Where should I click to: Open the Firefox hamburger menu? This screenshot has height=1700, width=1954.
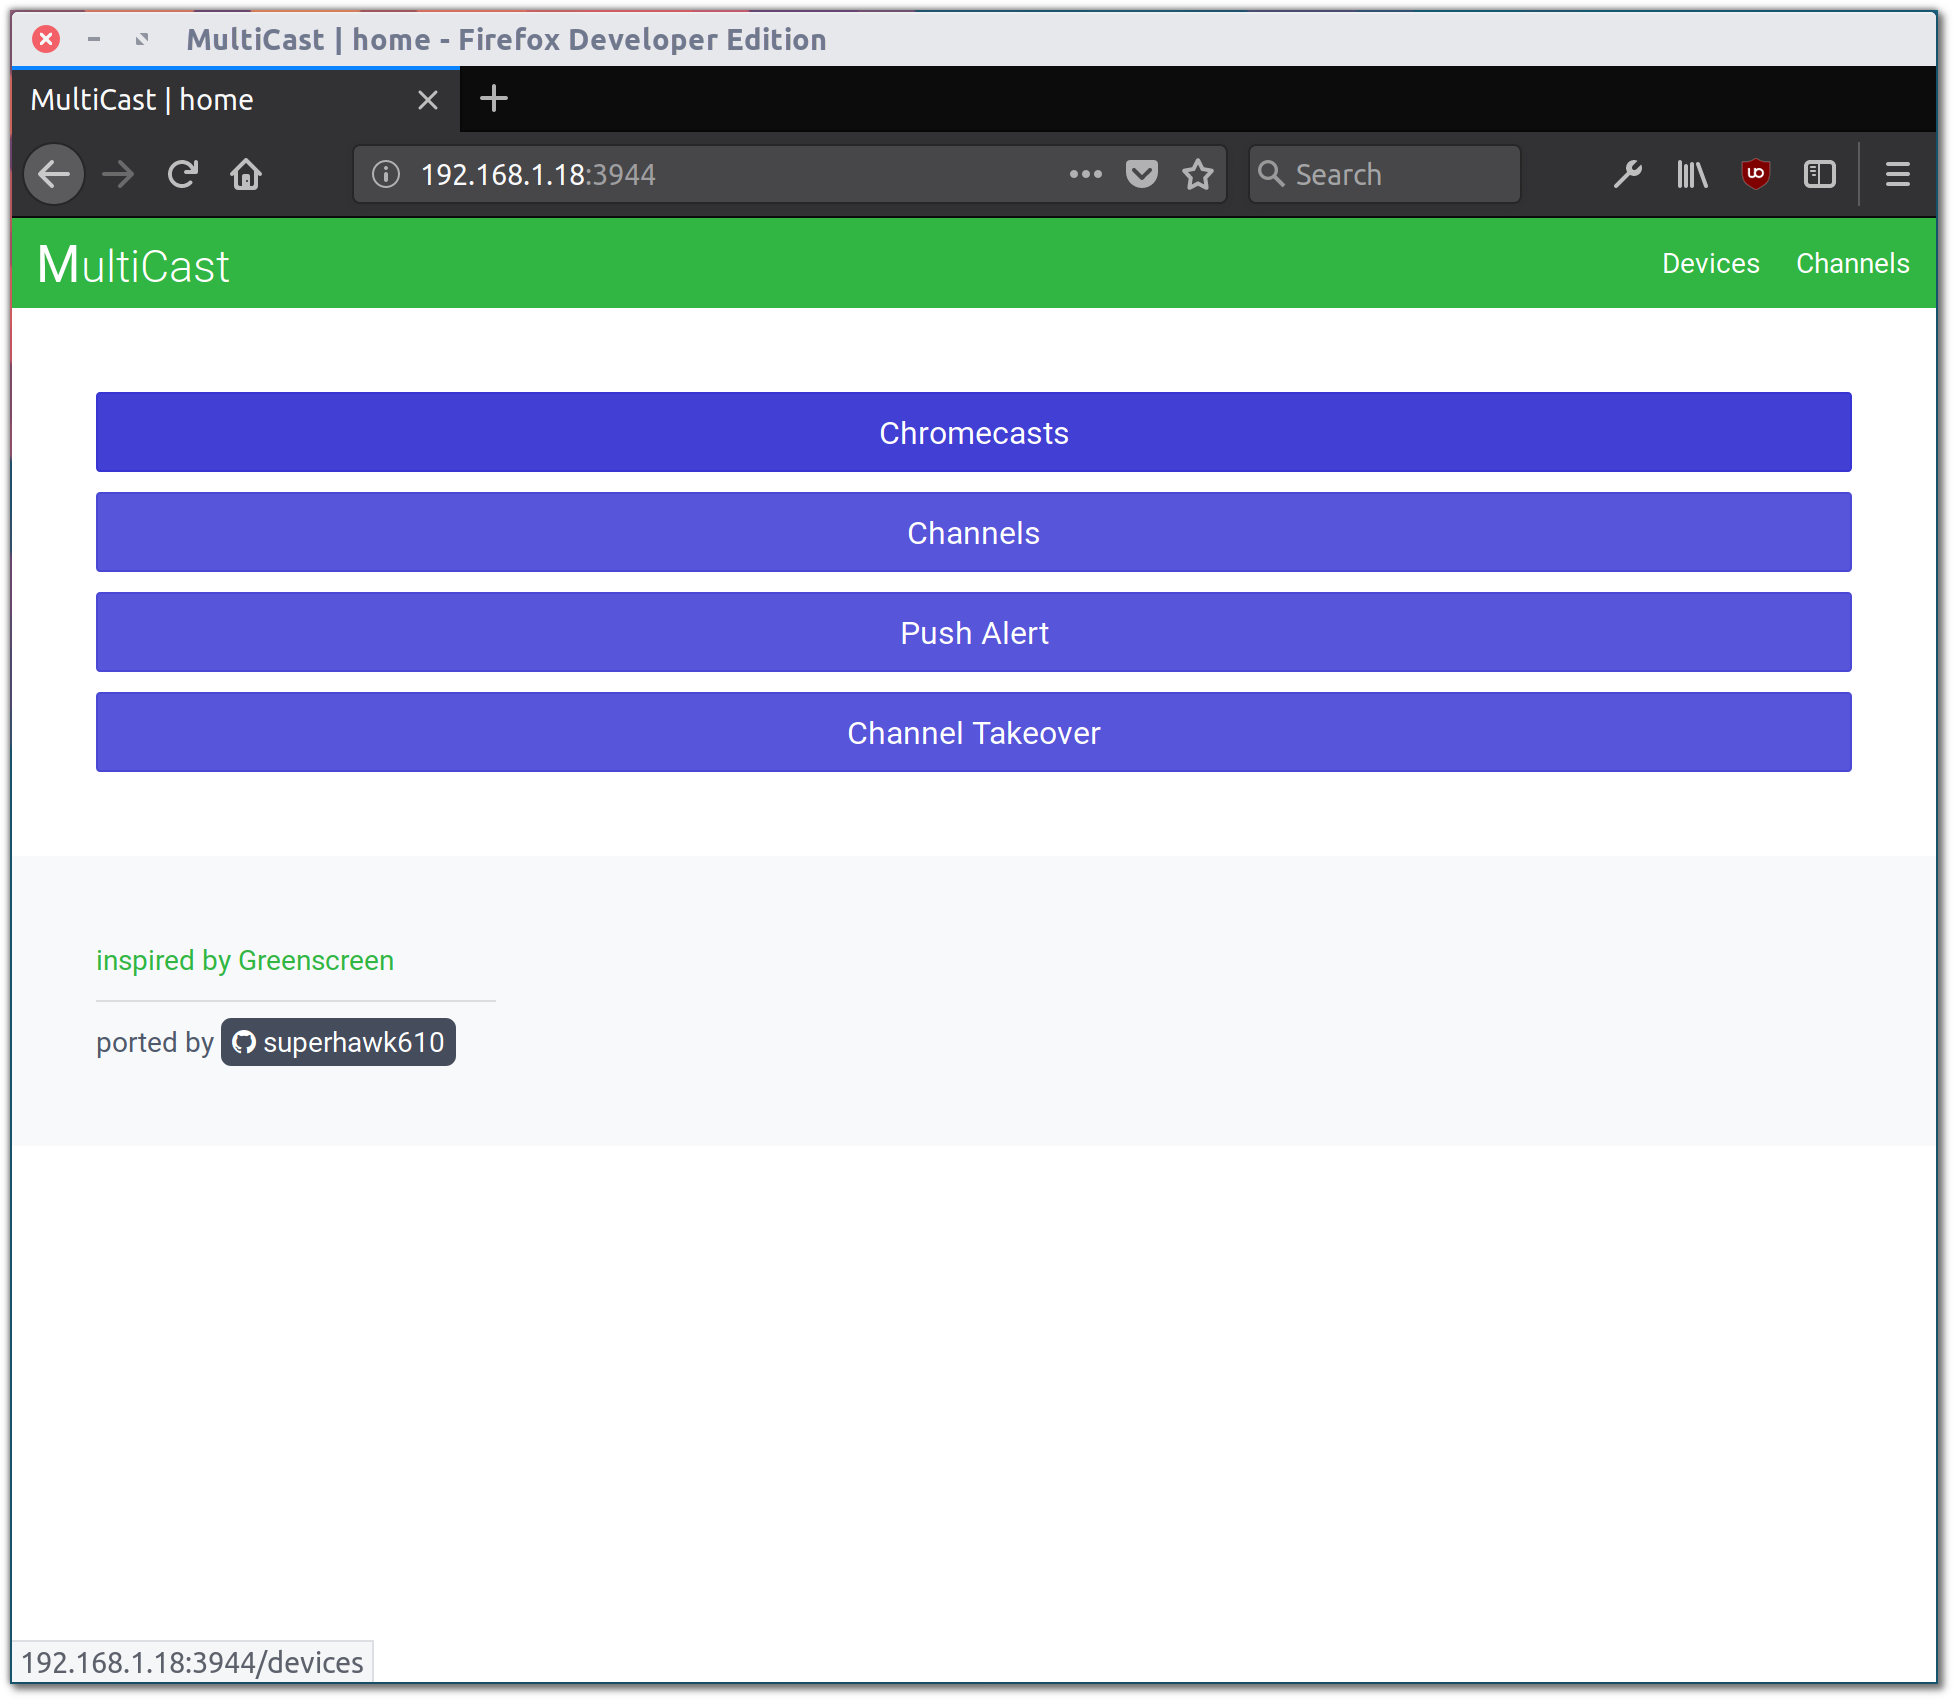click(x=1897, y=175)
